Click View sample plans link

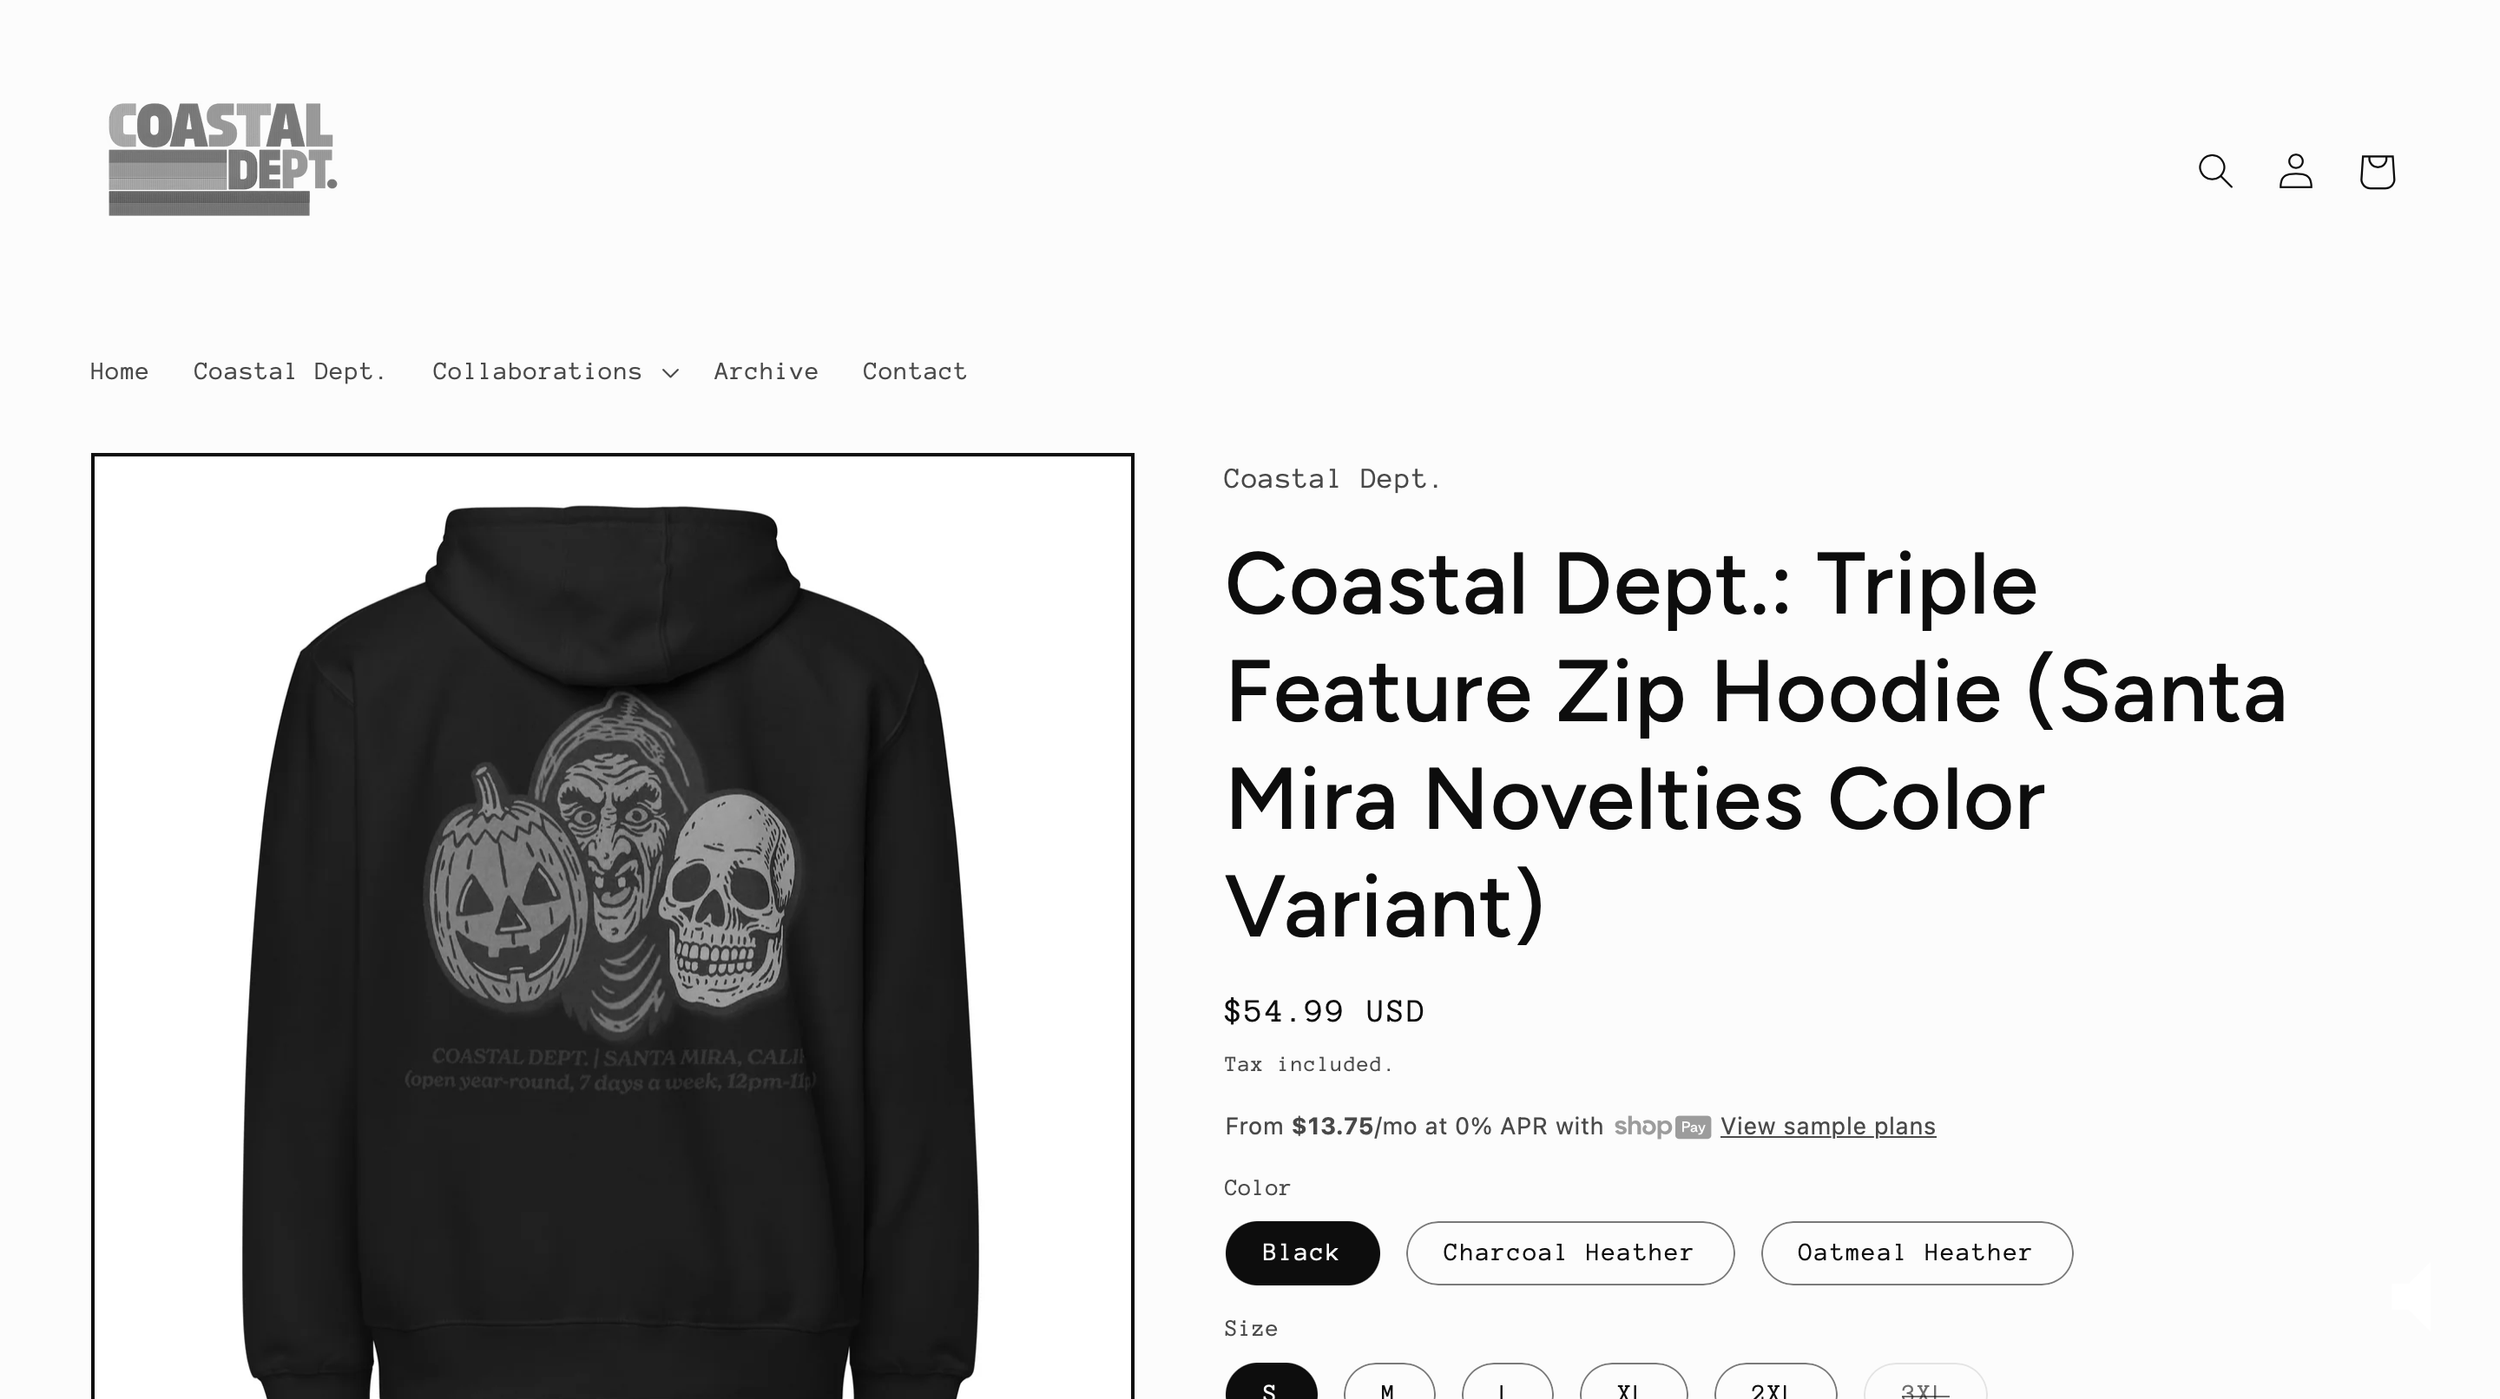pyautogui.click(x=1828, y=1126)
